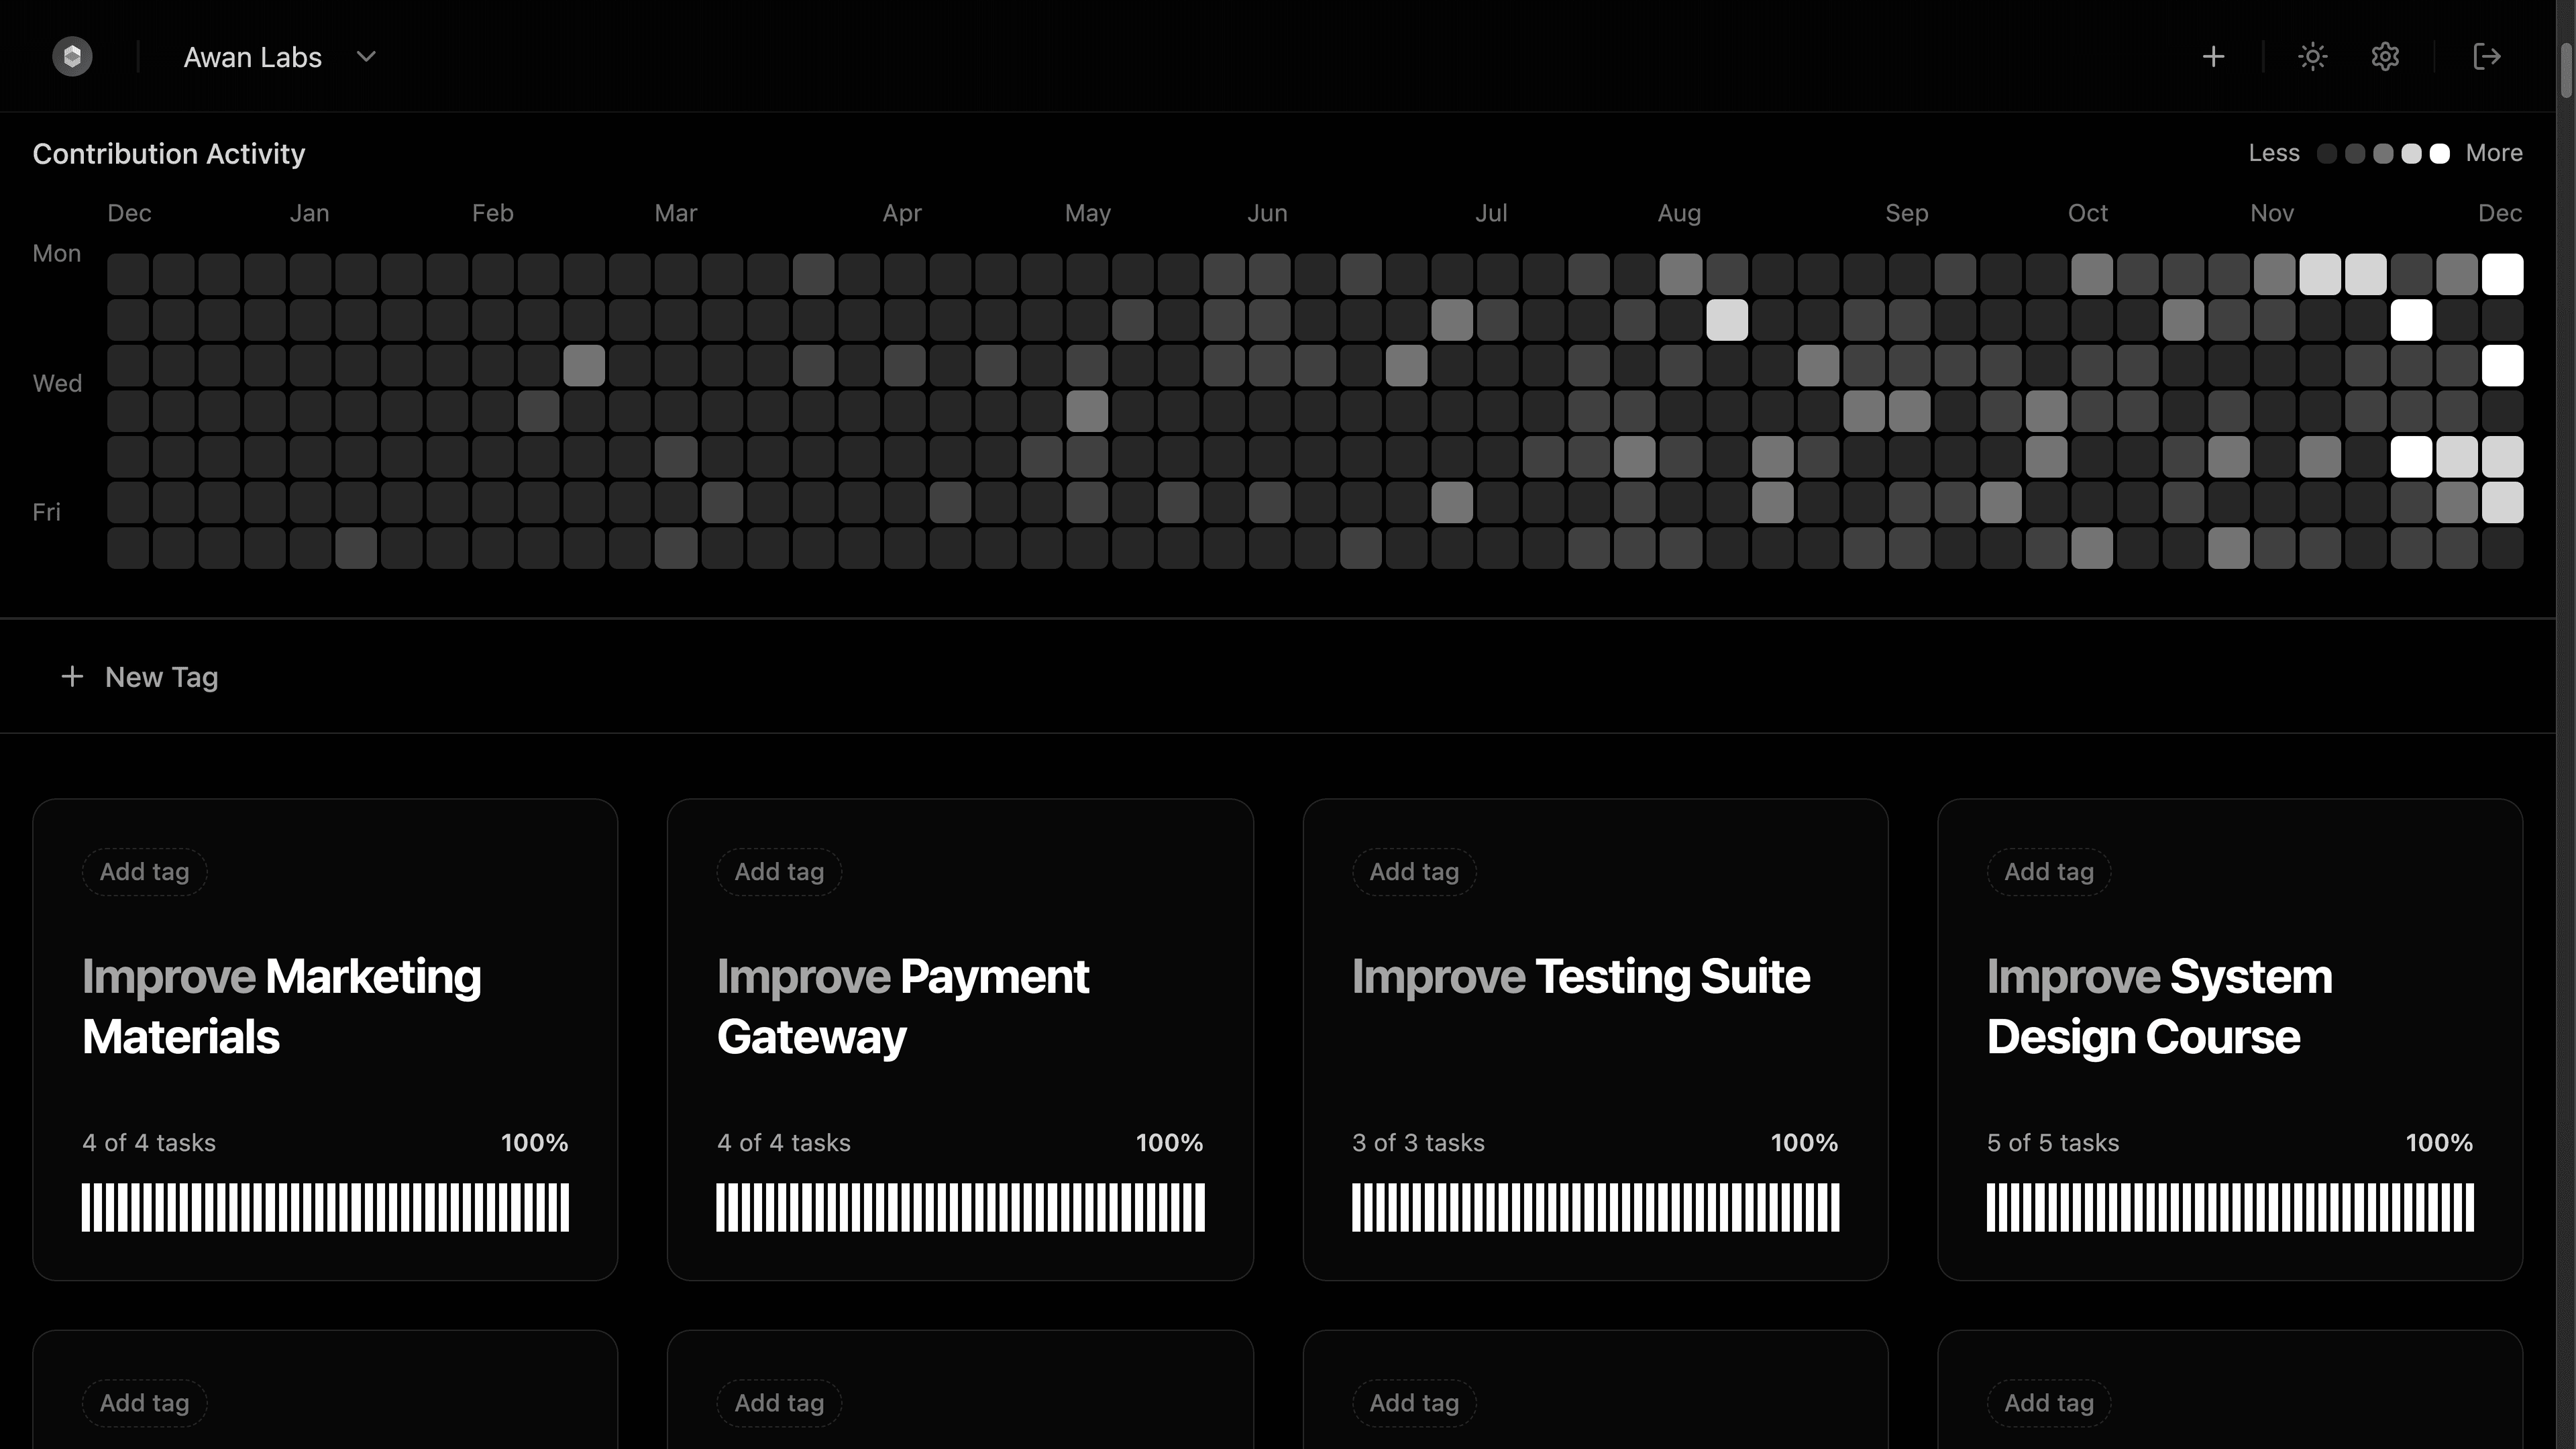Click the vertical scrollbar thumb
The image size is (2576, 1449).
(x=2566, y=70)
